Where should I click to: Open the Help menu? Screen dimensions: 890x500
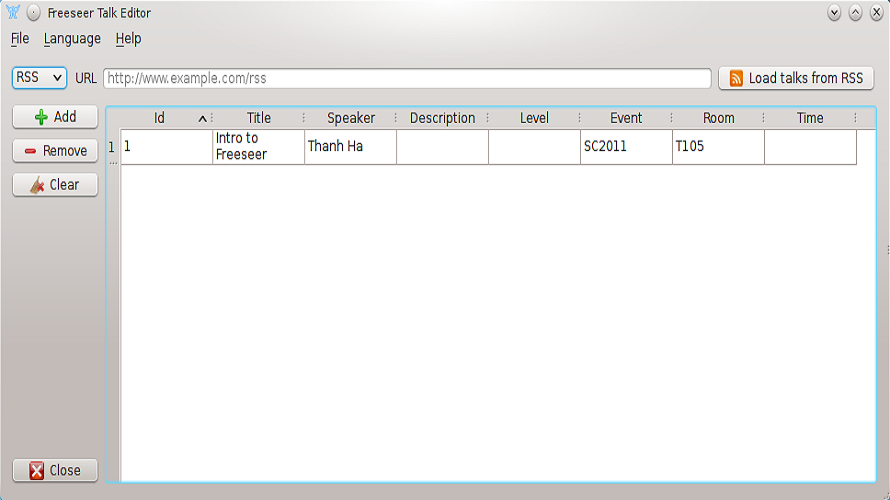click(128, 39)
